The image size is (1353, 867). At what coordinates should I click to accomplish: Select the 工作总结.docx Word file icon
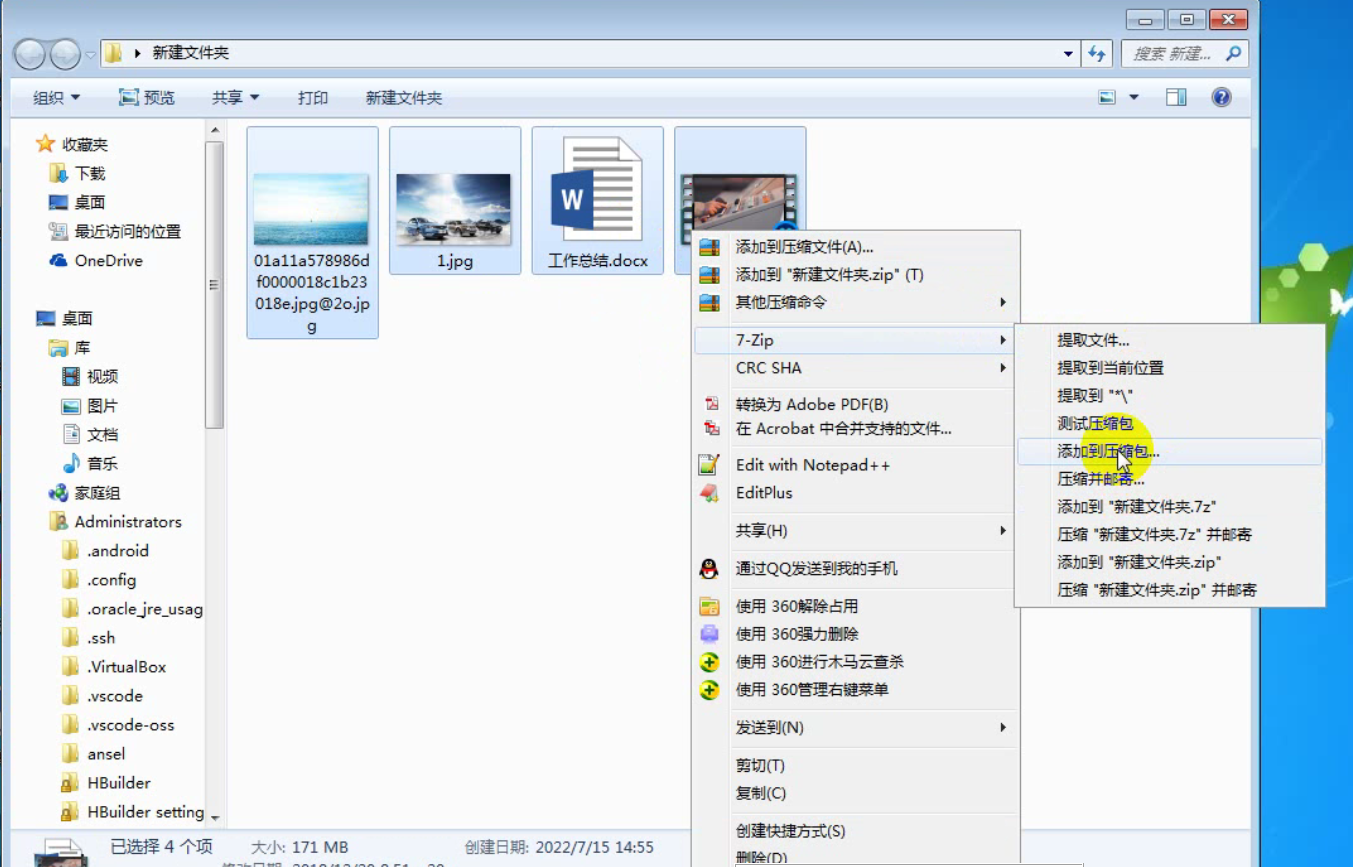point(597,190)
